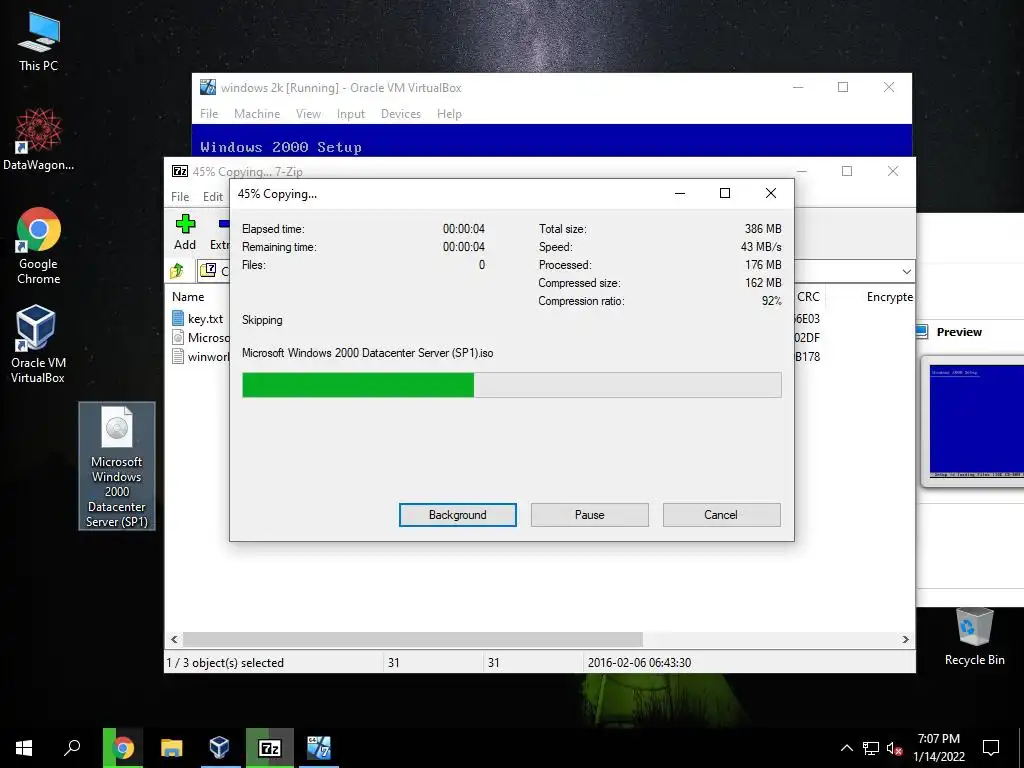
Task: Open Recycle Bin on desktop
Action: (974, 636)
